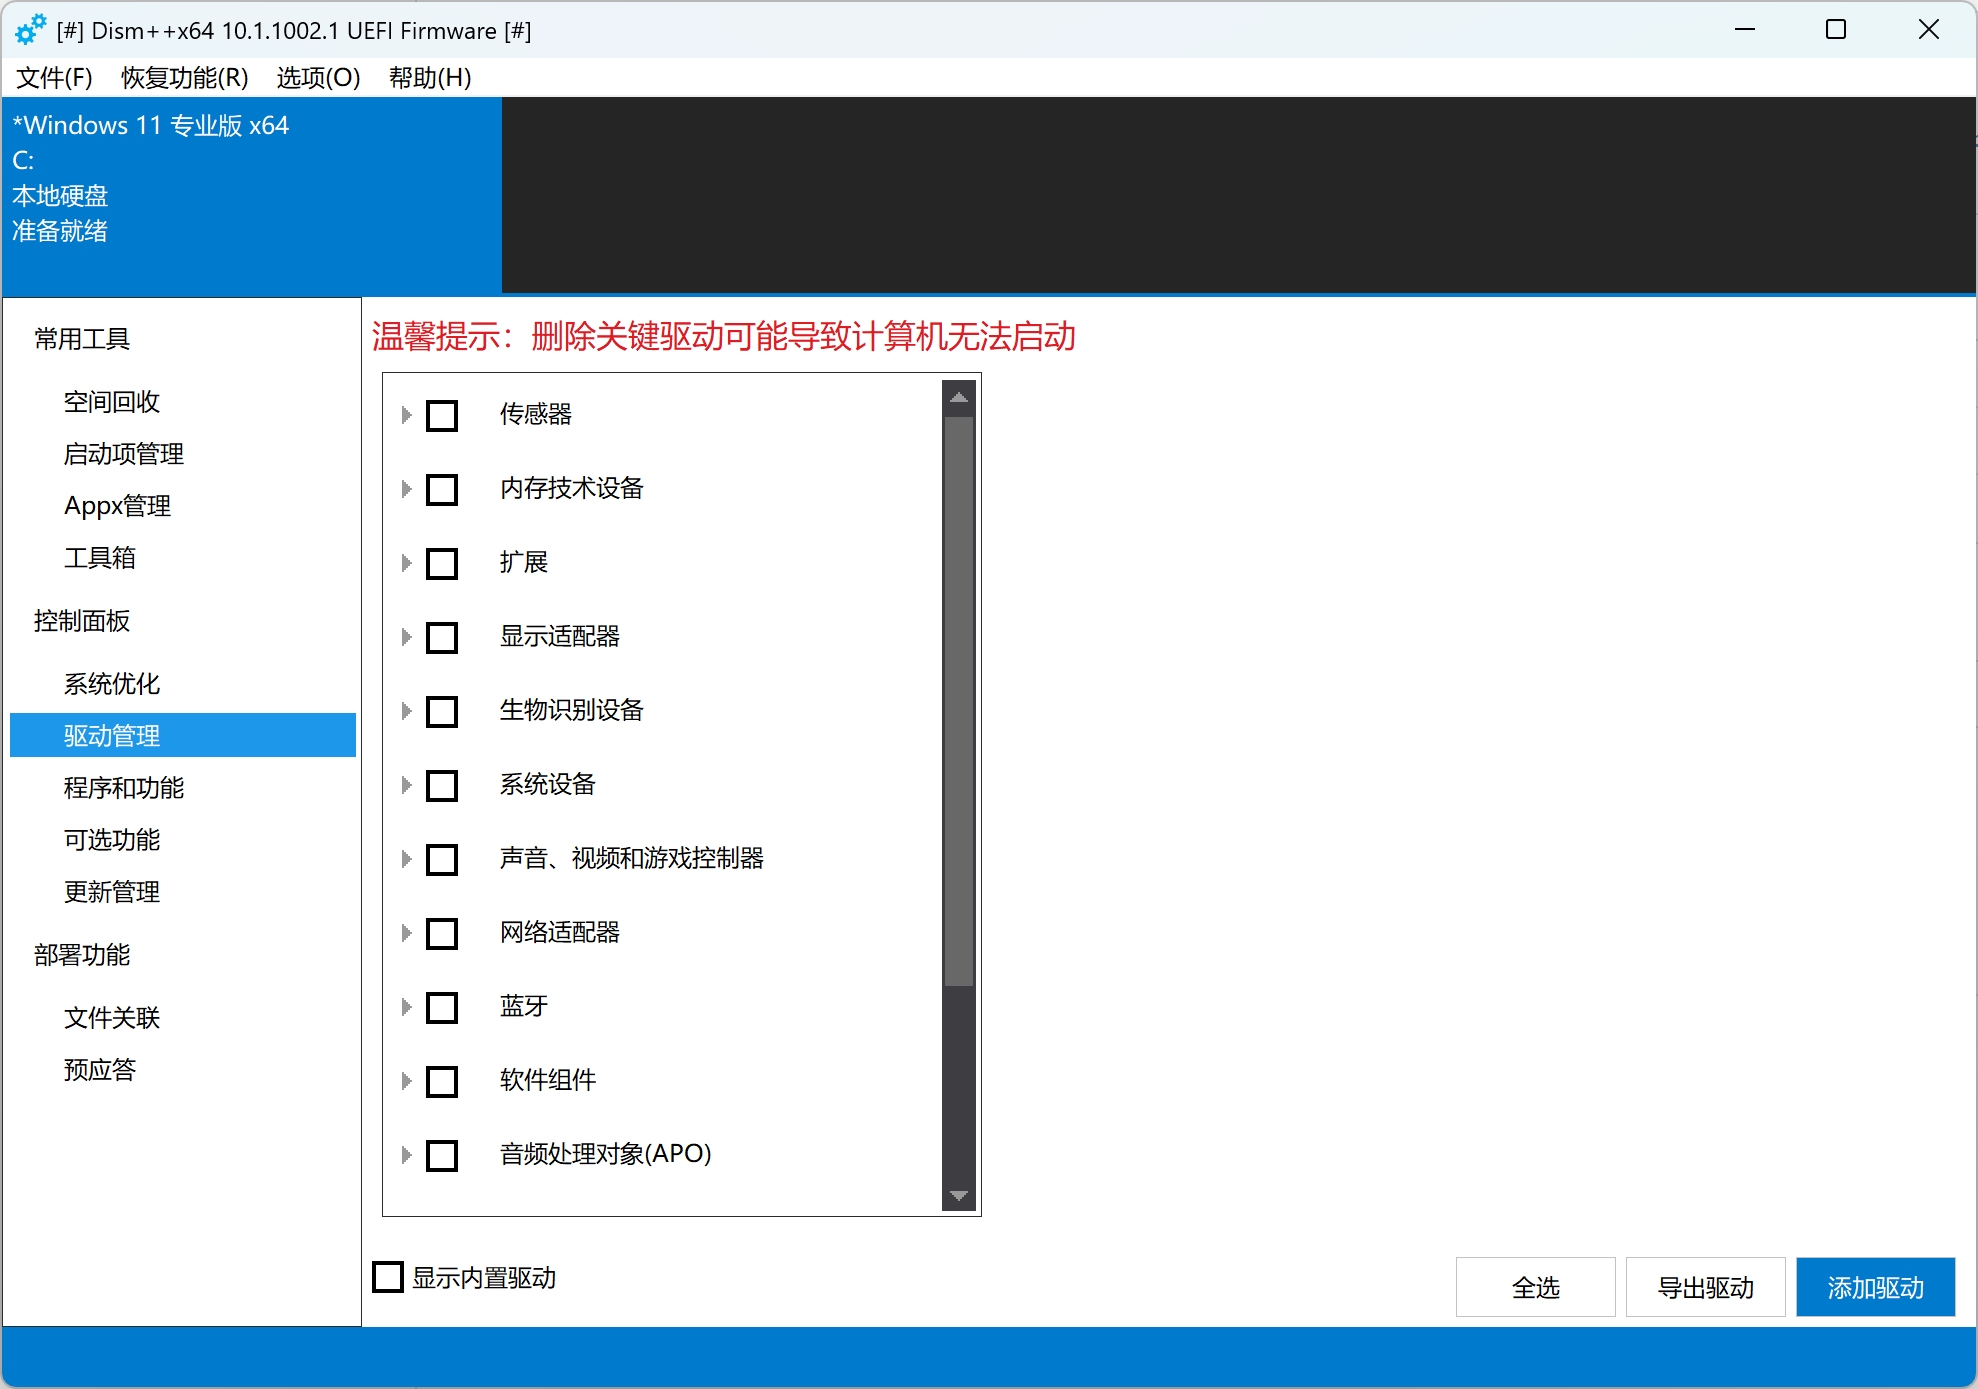Expand the 显示适配器 driver category
The height and width of the screenshot is (1389, 1978).
406,637
